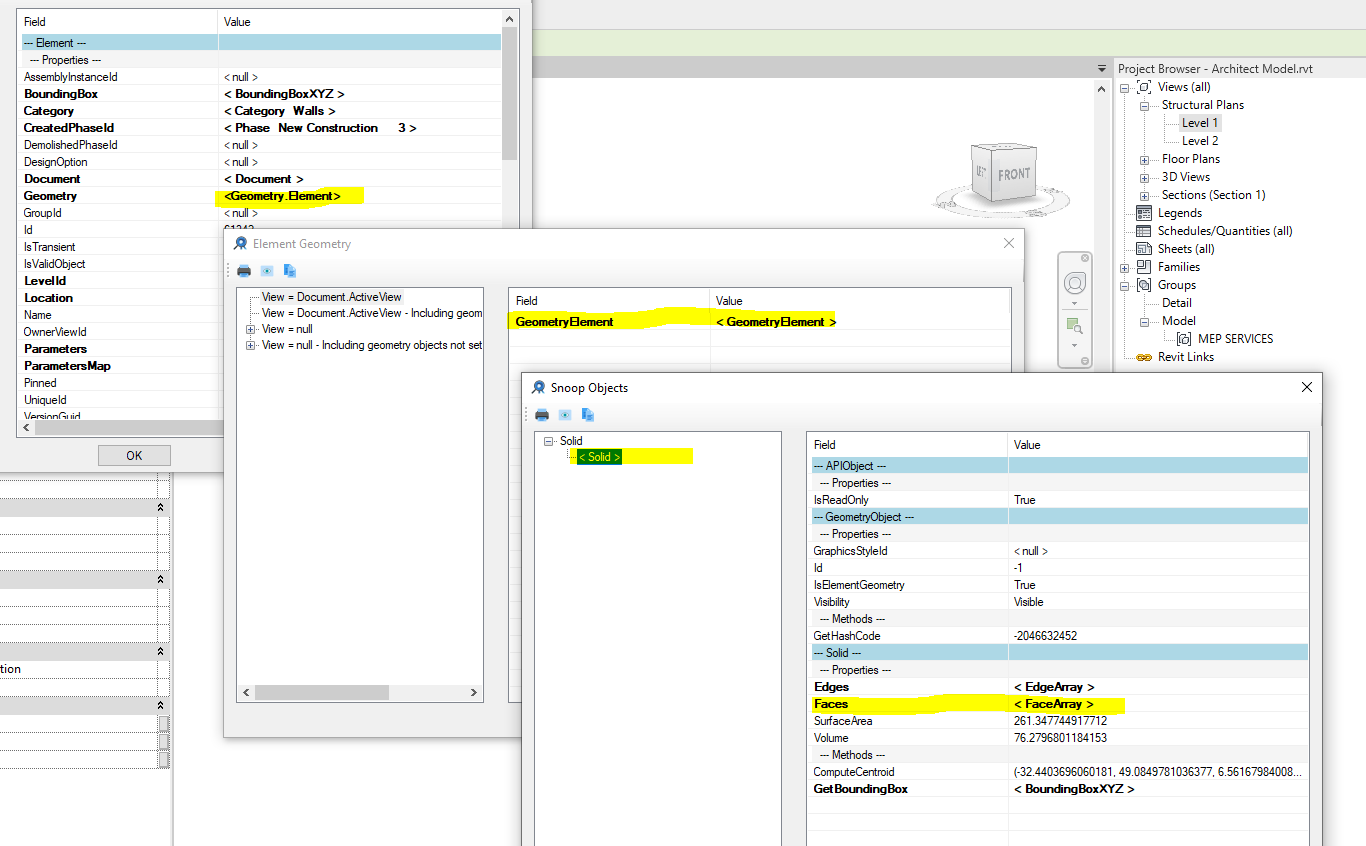Select the Zoom Region tool on navigation bar
The image size is (1366, 846).
coord(1075,325)
